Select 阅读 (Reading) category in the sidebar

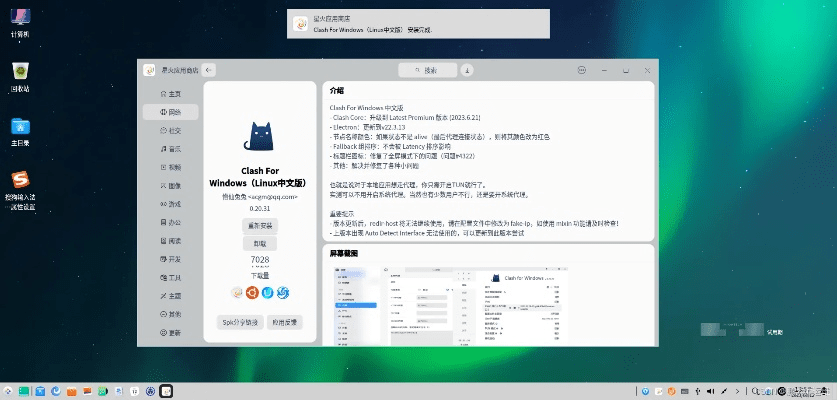171,241
